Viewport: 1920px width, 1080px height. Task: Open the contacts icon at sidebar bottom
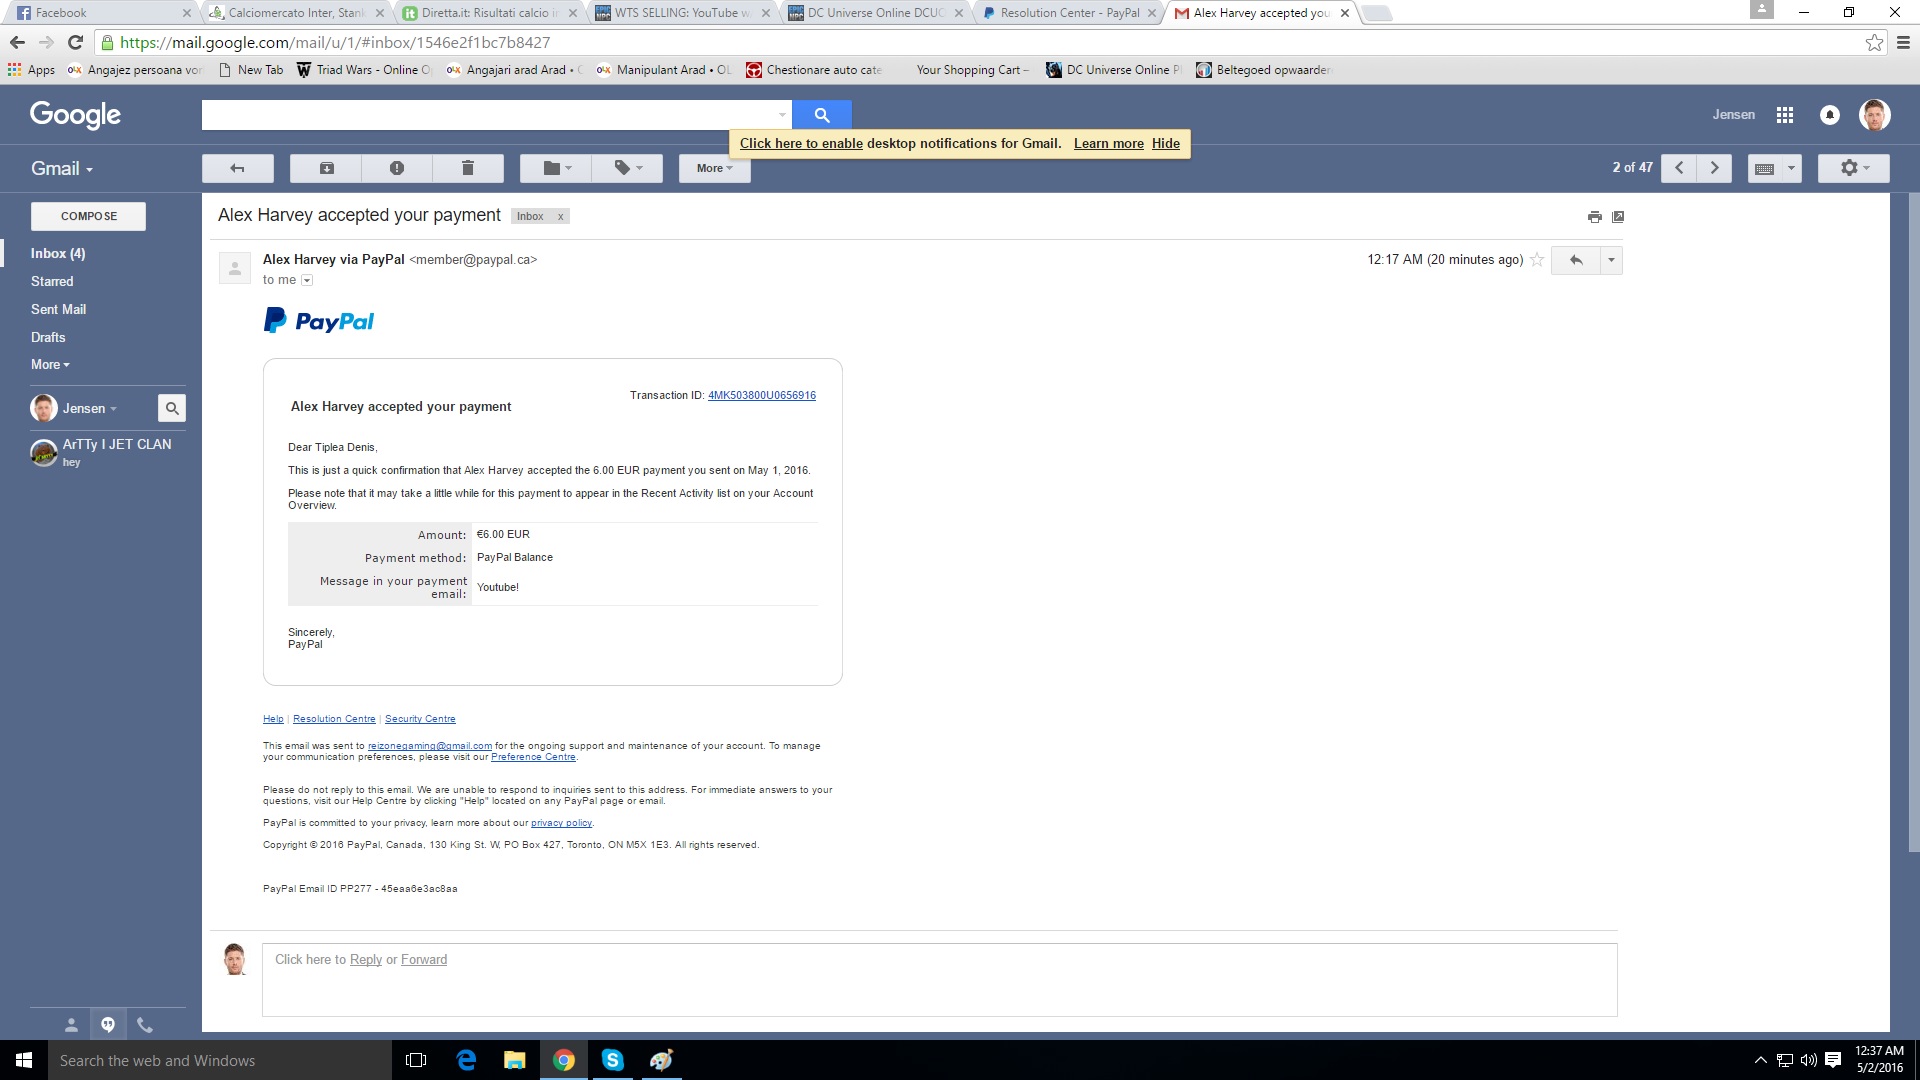click(x=71, y=1025)
